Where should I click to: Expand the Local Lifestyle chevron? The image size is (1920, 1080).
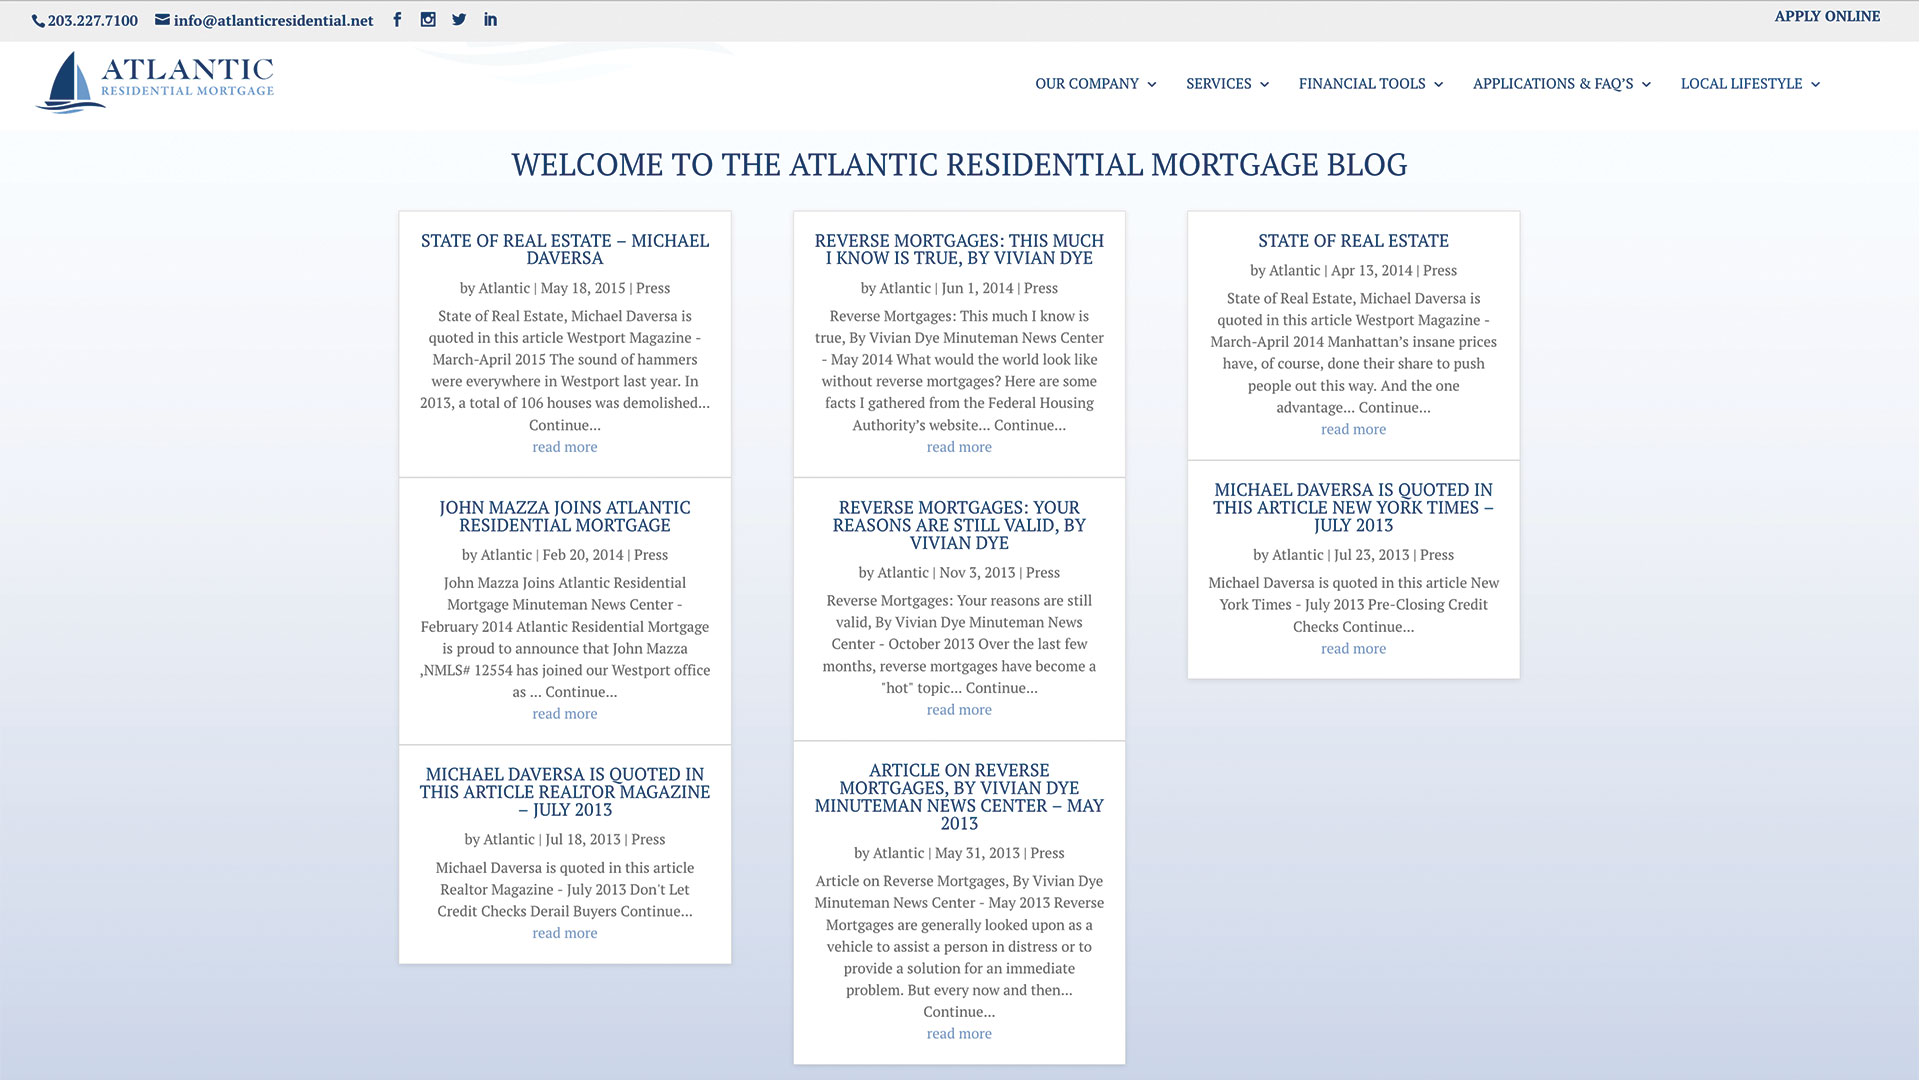click(1816, 85)
